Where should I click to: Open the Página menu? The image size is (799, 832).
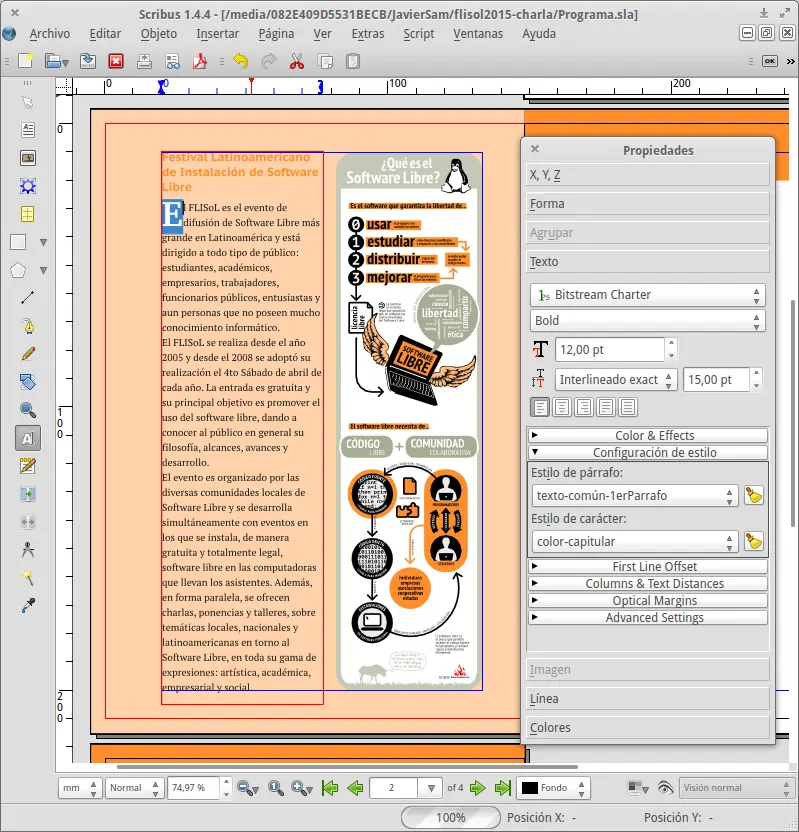276,33
